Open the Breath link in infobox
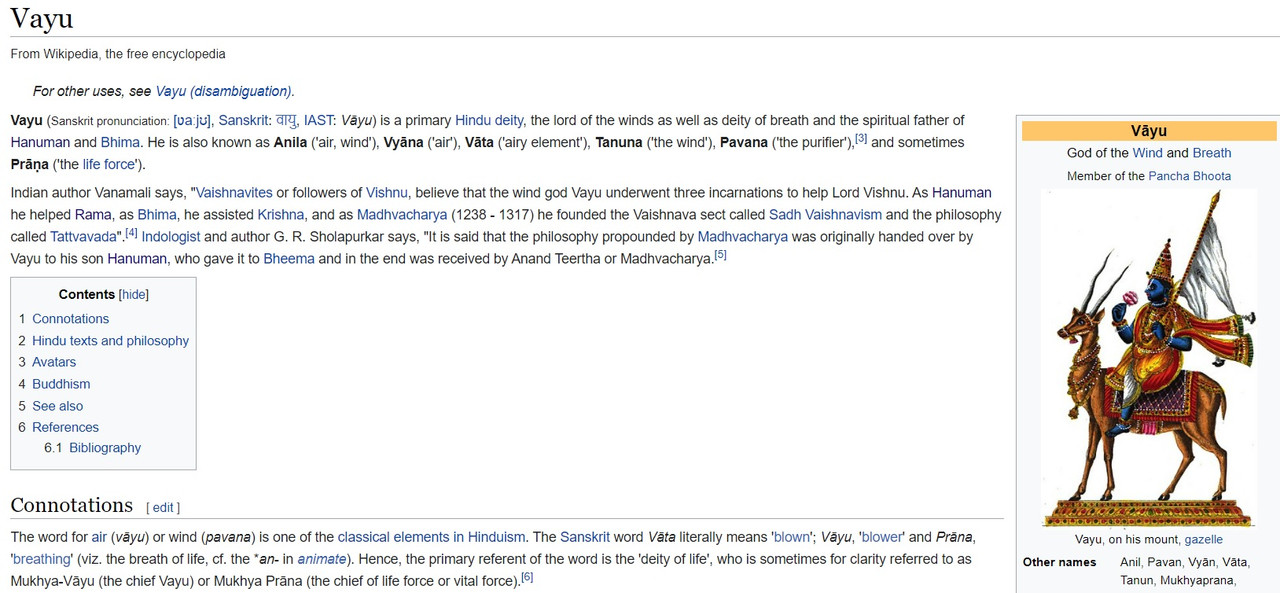 (1212, 153)
